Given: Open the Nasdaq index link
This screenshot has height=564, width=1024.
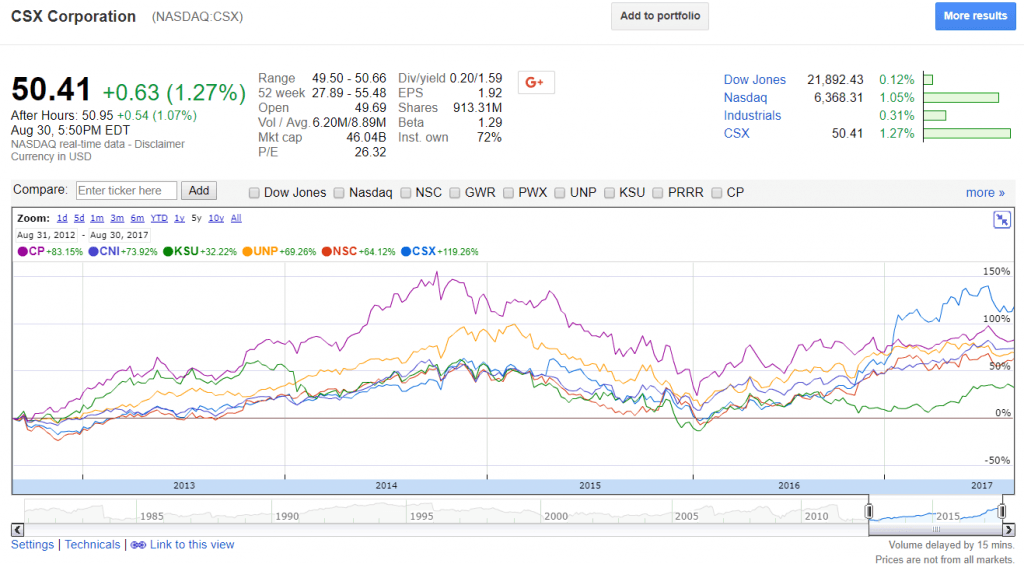Looking at the screenshot, I should (x=745, y=97).
